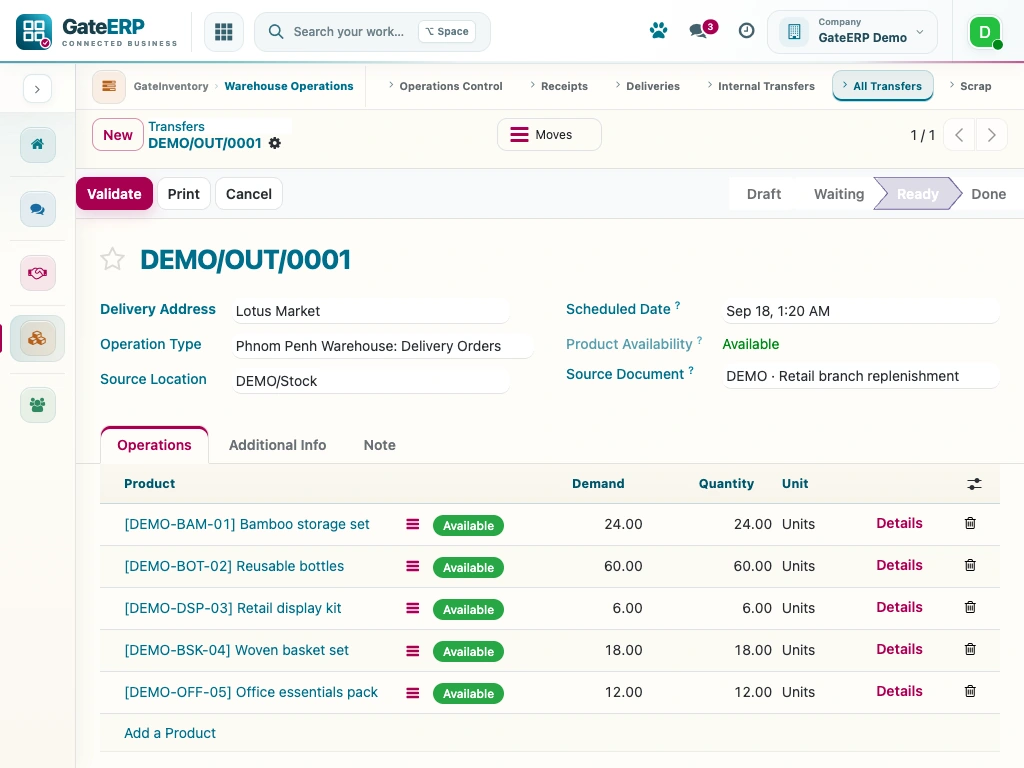Open Discuss chat in sidebar
Screen dimensions: 1024x768
(37, 209)
